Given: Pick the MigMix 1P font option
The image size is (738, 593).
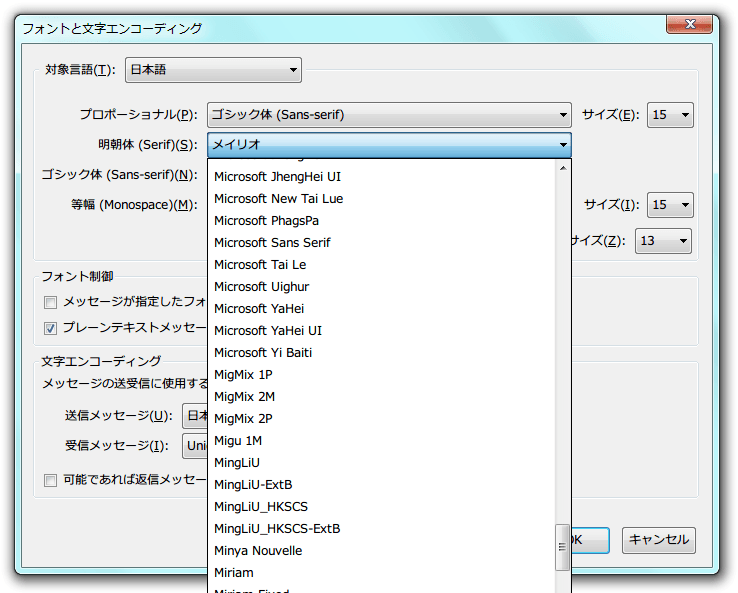Looking at the screenshot, I should click(x=243, y=375).
